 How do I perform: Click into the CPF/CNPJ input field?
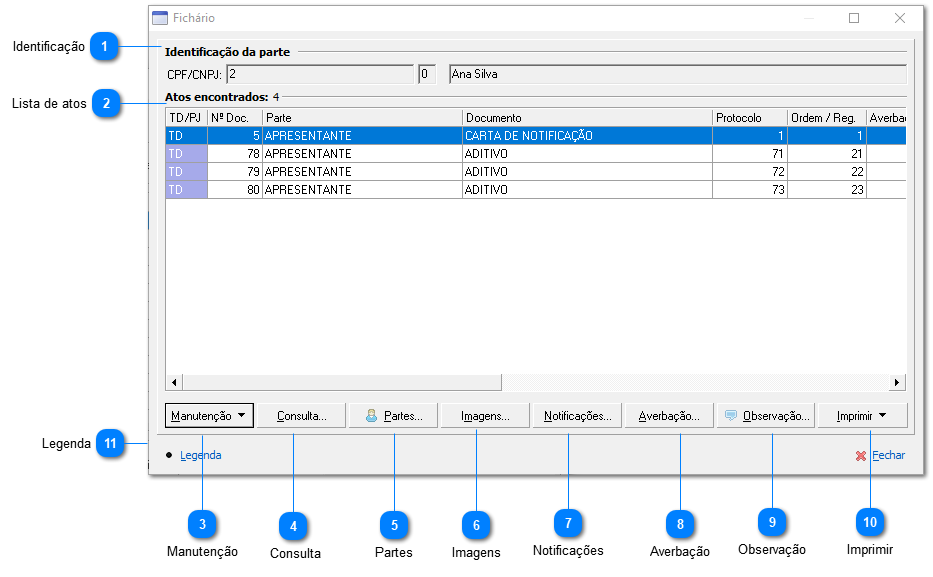pyautogui.click(x=320, y=74)
